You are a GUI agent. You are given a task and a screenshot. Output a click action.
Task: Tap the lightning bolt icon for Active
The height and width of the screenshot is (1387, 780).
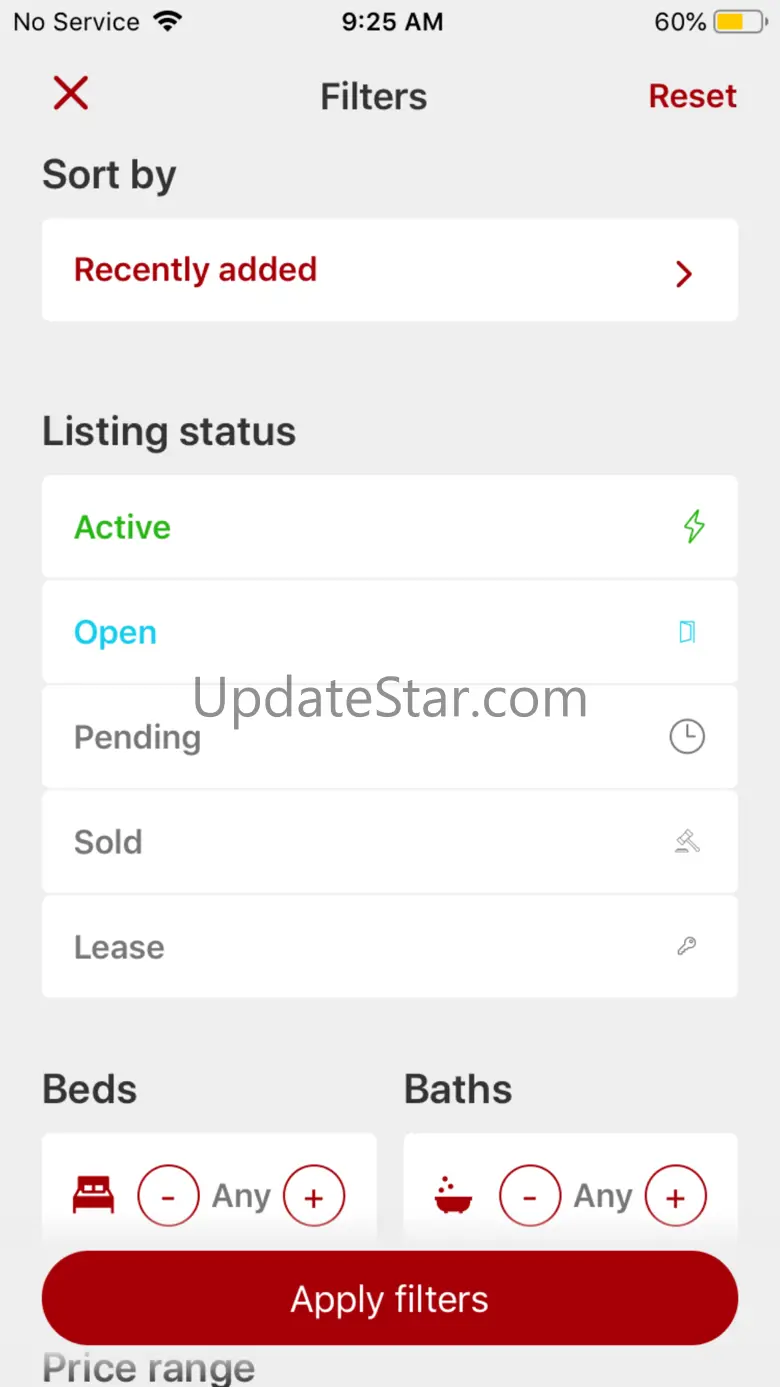tap(694, 527)
